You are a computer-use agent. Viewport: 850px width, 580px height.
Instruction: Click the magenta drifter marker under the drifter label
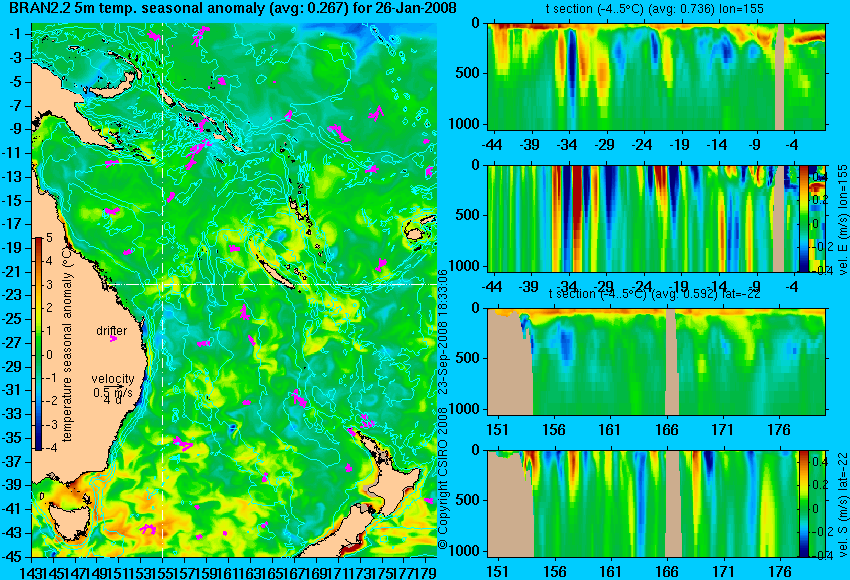[113, 339]
